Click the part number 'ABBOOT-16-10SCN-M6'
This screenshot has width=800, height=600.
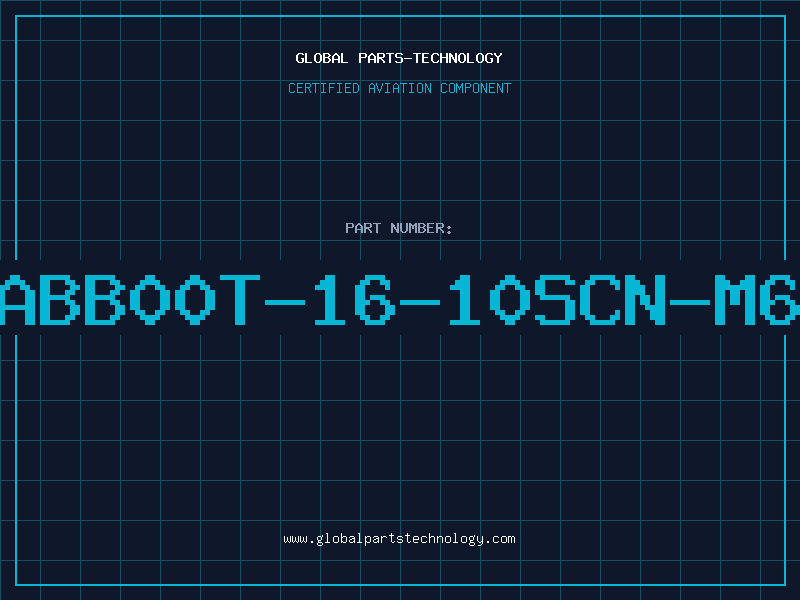[x=400, y=300]
